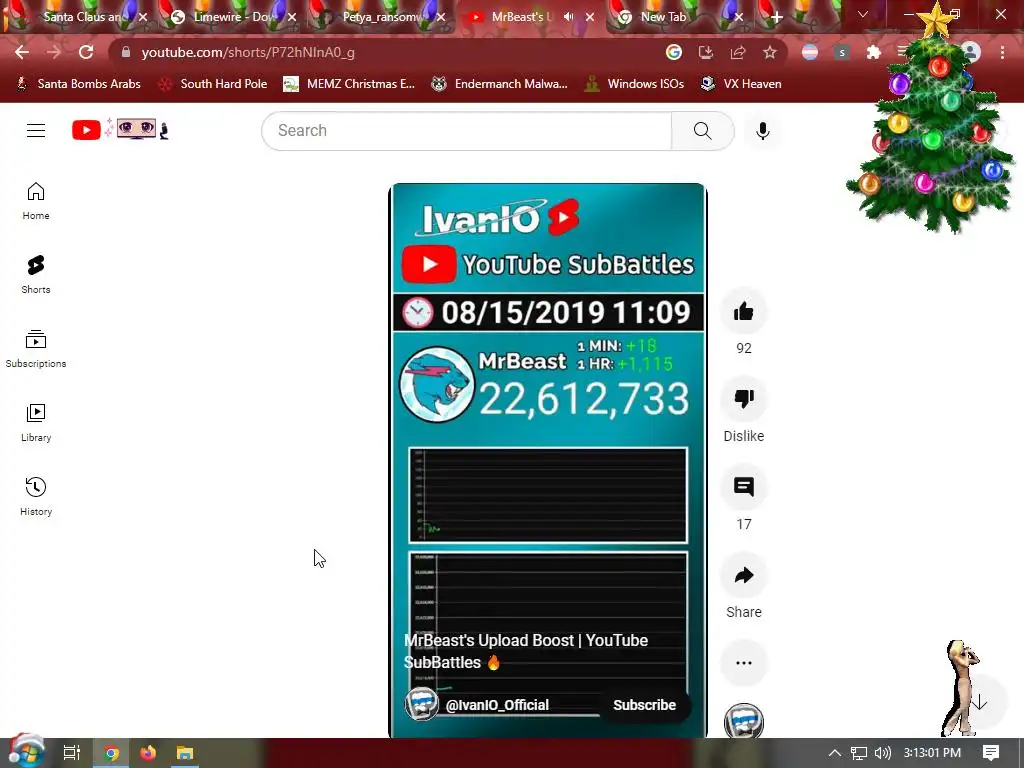Open Endermanch Malware bookmark
The image size is (1024, 768).
pos(500,84)
